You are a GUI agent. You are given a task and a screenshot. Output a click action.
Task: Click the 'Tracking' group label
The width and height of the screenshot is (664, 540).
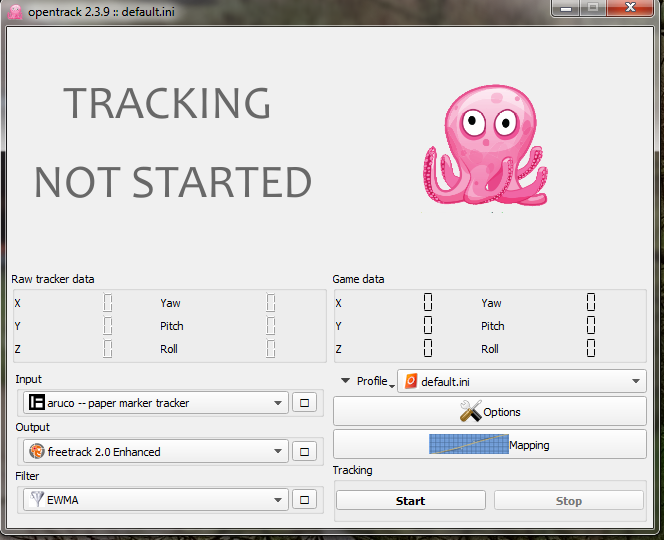tap(352, 471)
